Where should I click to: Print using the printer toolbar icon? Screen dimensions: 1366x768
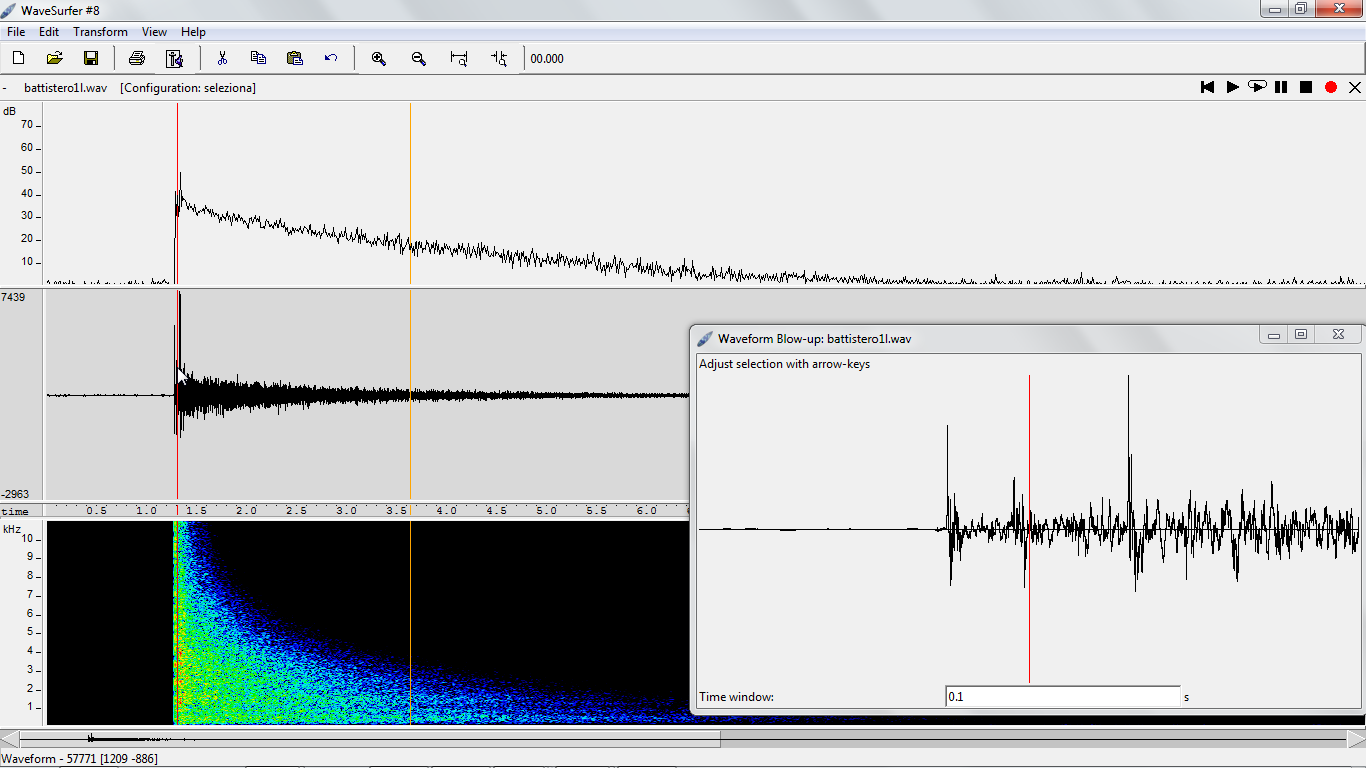137,58
